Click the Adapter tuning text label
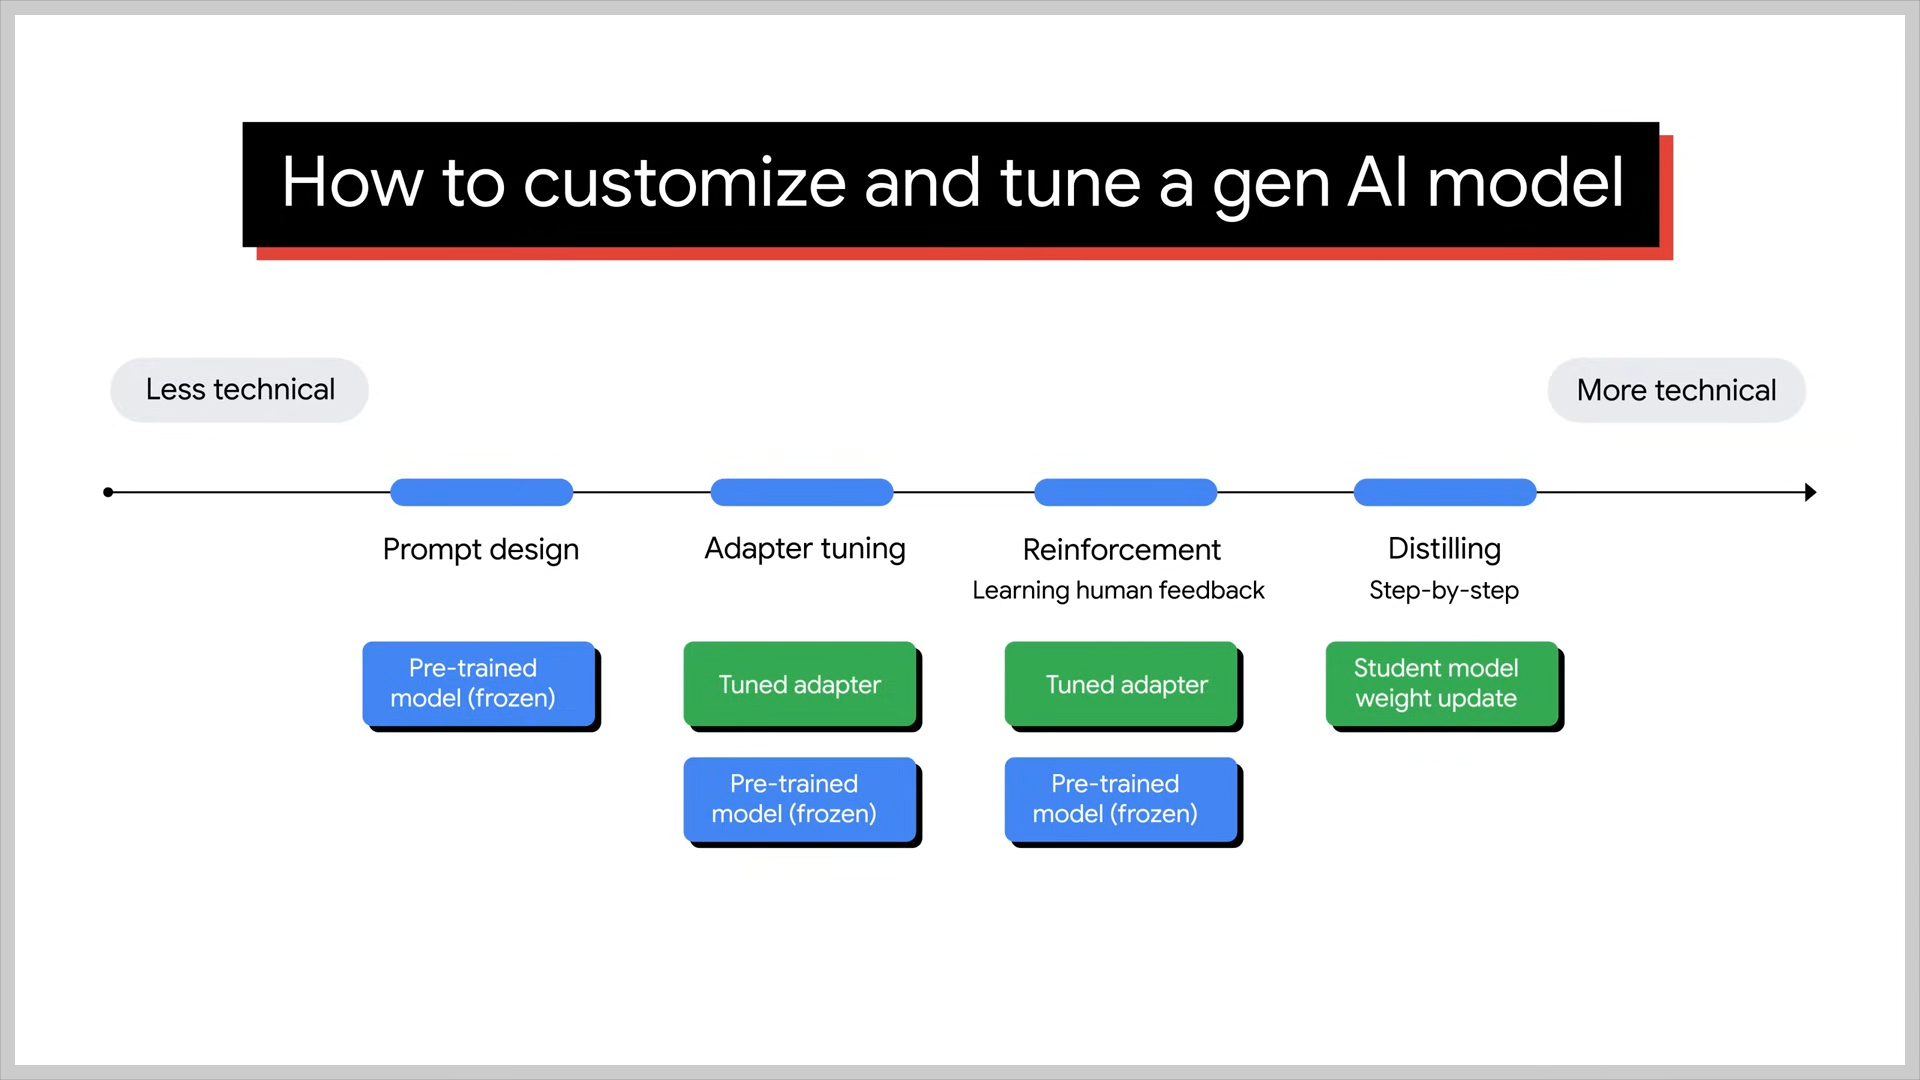 [x=805, y=548]
